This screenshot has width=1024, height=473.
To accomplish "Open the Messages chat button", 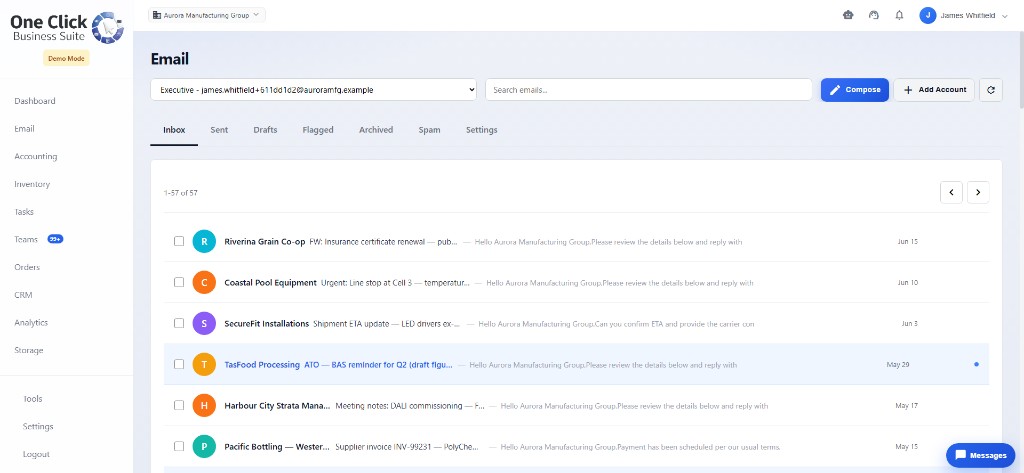I will tap(980, 455).
